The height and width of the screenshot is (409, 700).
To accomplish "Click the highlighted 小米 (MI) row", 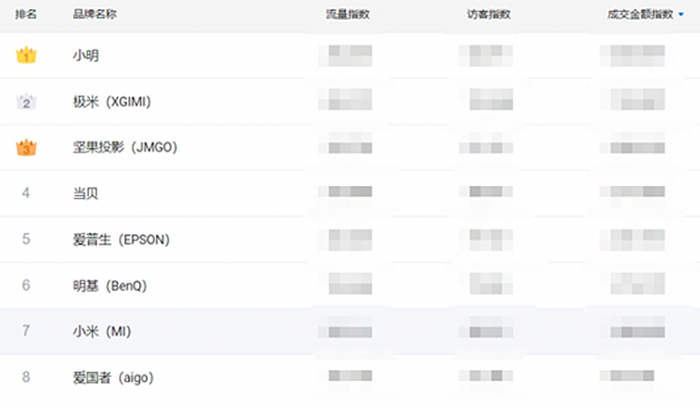I will coord(350,331).
